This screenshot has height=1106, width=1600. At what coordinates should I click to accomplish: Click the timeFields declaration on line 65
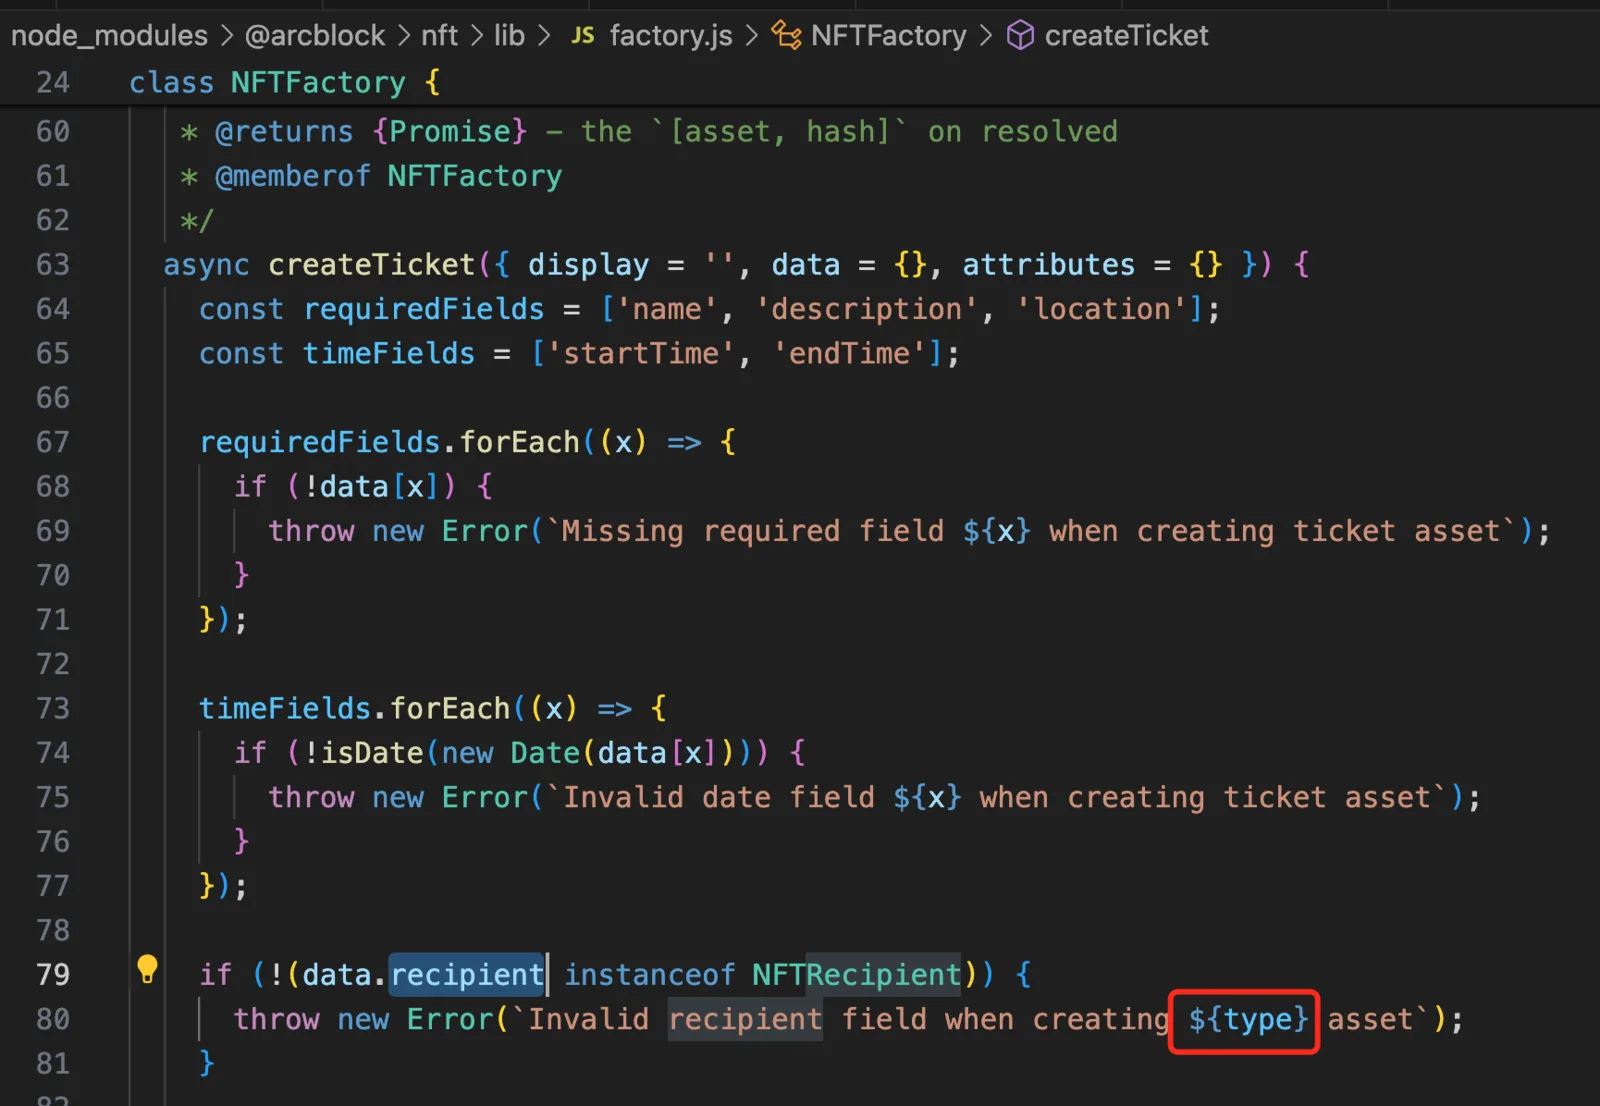coord(389,354)
